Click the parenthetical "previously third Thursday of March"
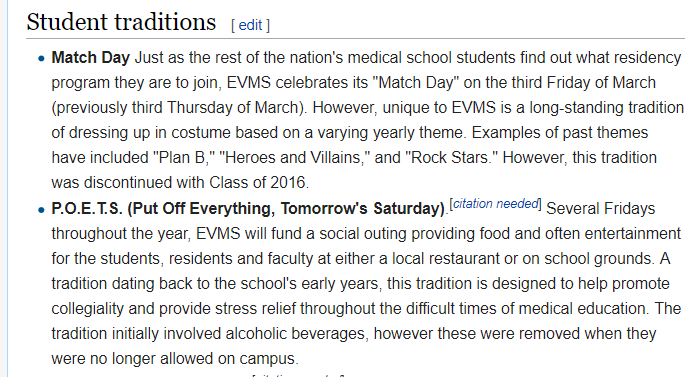Viewport: 695px width, 377px height. pyautogui.click(x=178, y=108)
